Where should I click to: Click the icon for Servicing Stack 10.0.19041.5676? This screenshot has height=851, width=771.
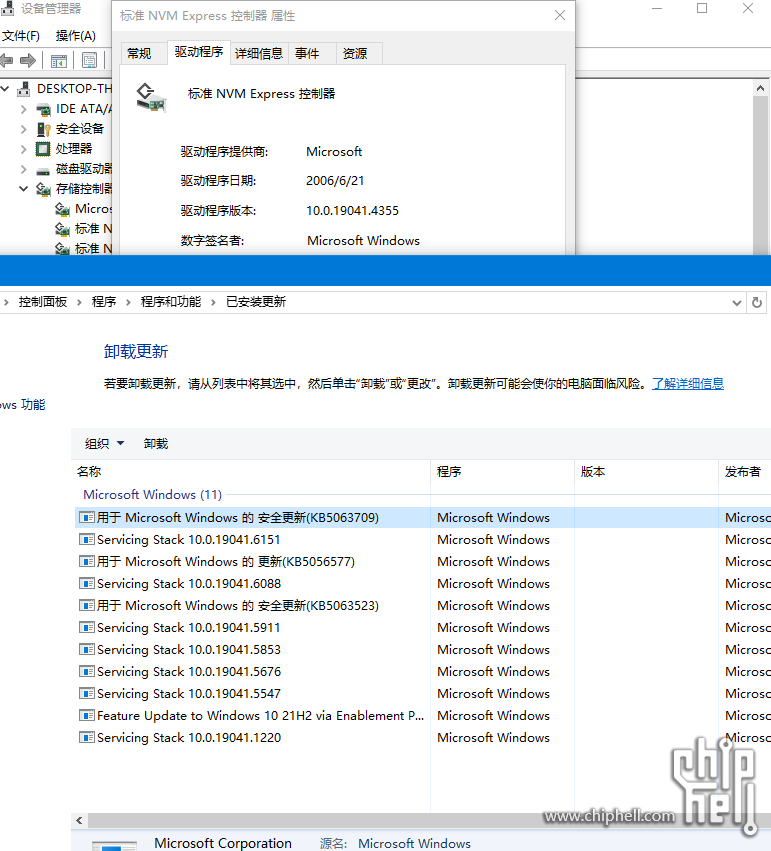click(x=86, y=671)
